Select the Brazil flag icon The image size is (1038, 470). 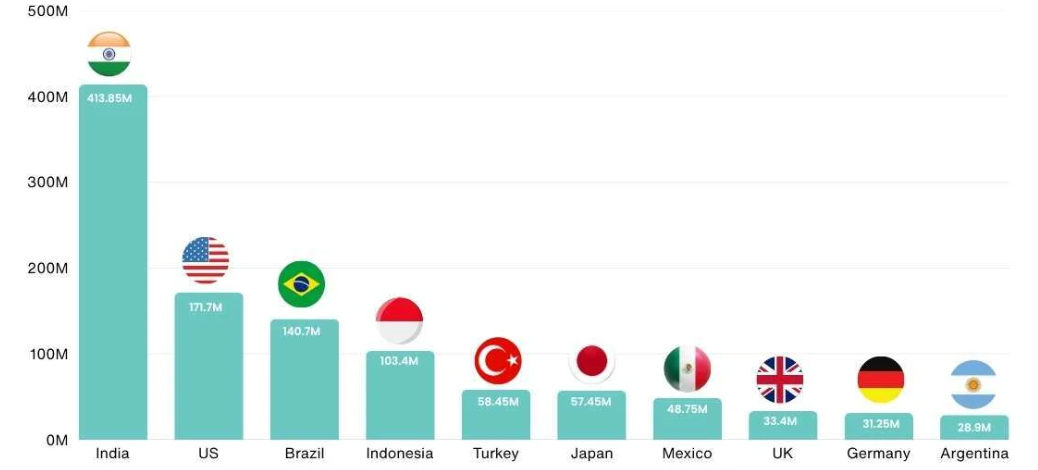point(301,284)
